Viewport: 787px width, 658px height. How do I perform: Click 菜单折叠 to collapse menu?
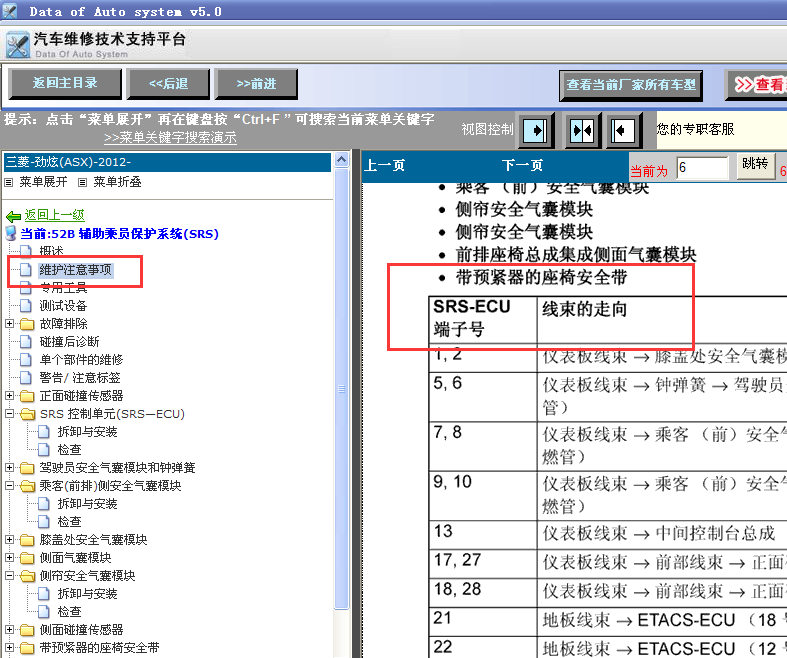tap(117, 182)
